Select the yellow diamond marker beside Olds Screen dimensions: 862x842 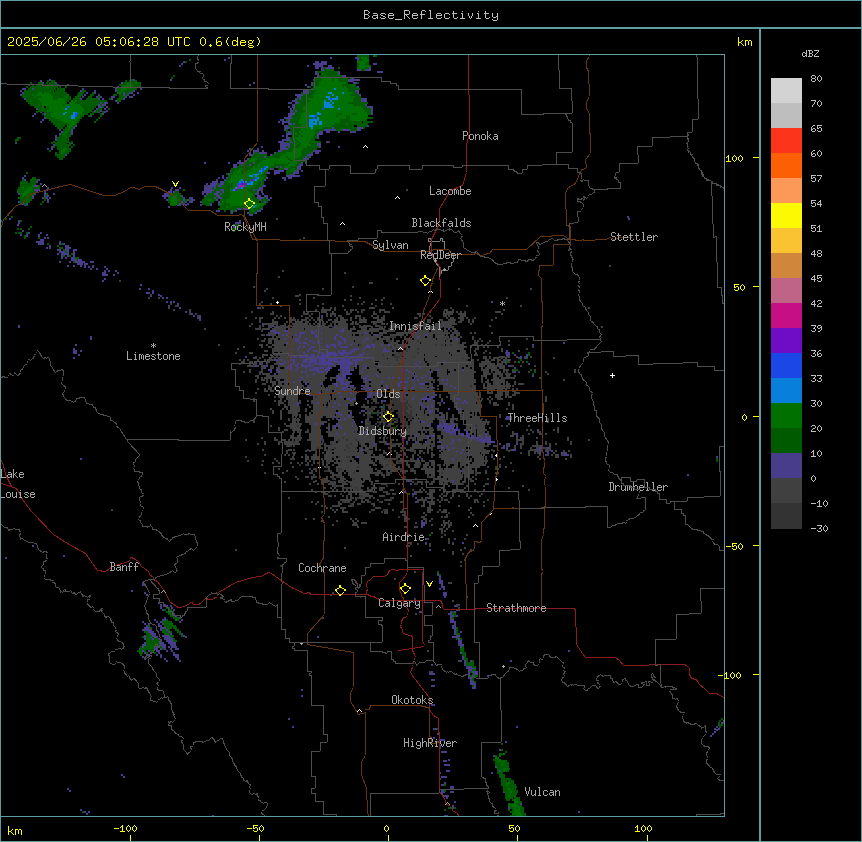pos(388,416)
